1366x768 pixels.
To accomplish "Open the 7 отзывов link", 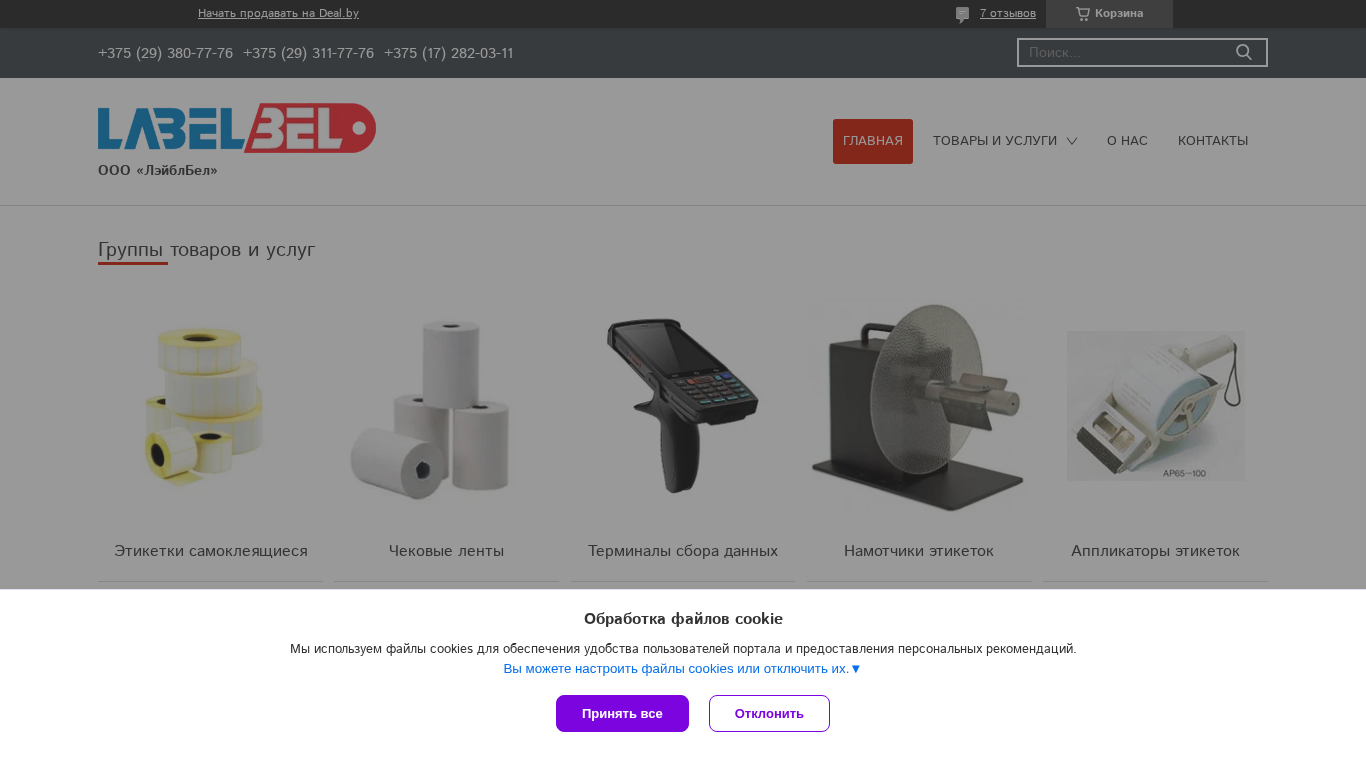I will 1008,14.
